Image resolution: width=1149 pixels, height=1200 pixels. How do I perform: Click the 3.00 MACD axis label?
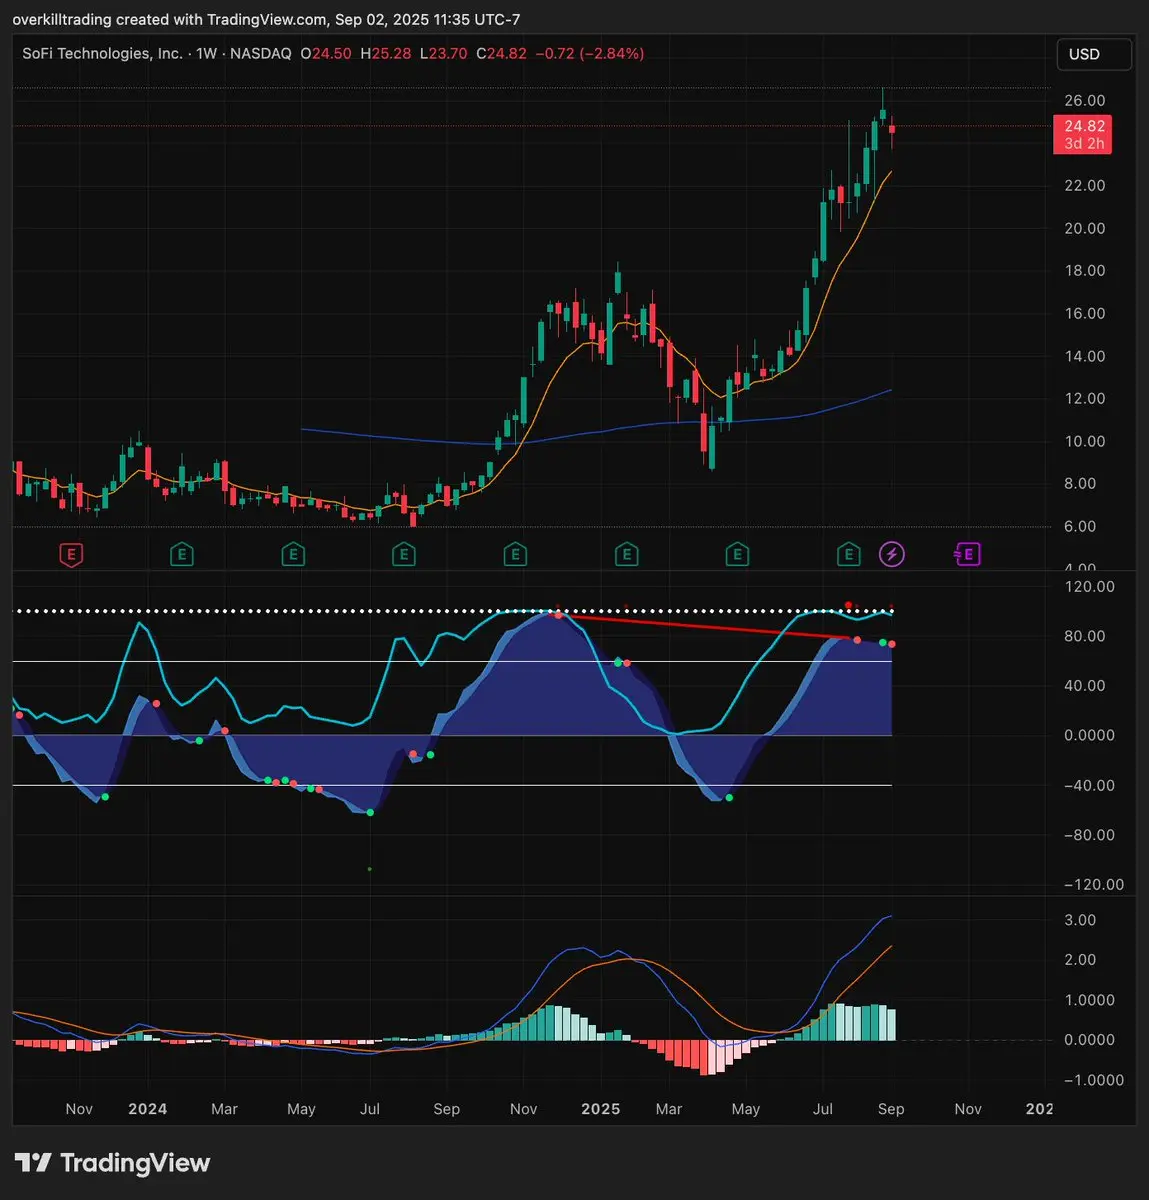tap(1080, 920)
